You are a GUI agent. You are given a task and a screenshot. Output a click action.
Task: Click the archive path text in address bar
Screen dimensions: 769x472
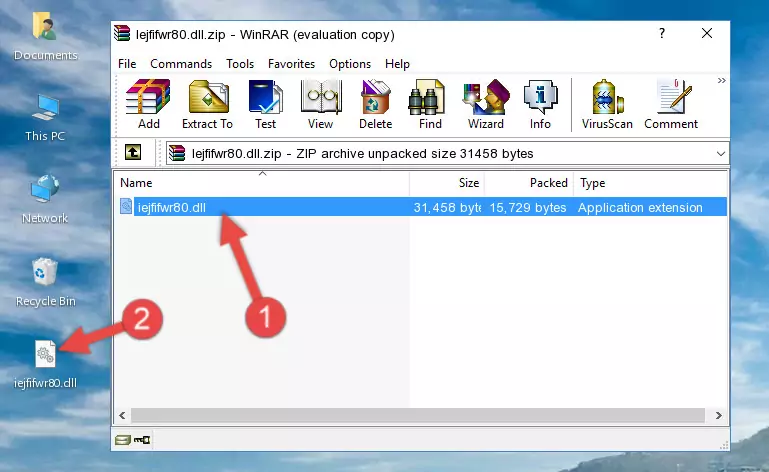362,154
